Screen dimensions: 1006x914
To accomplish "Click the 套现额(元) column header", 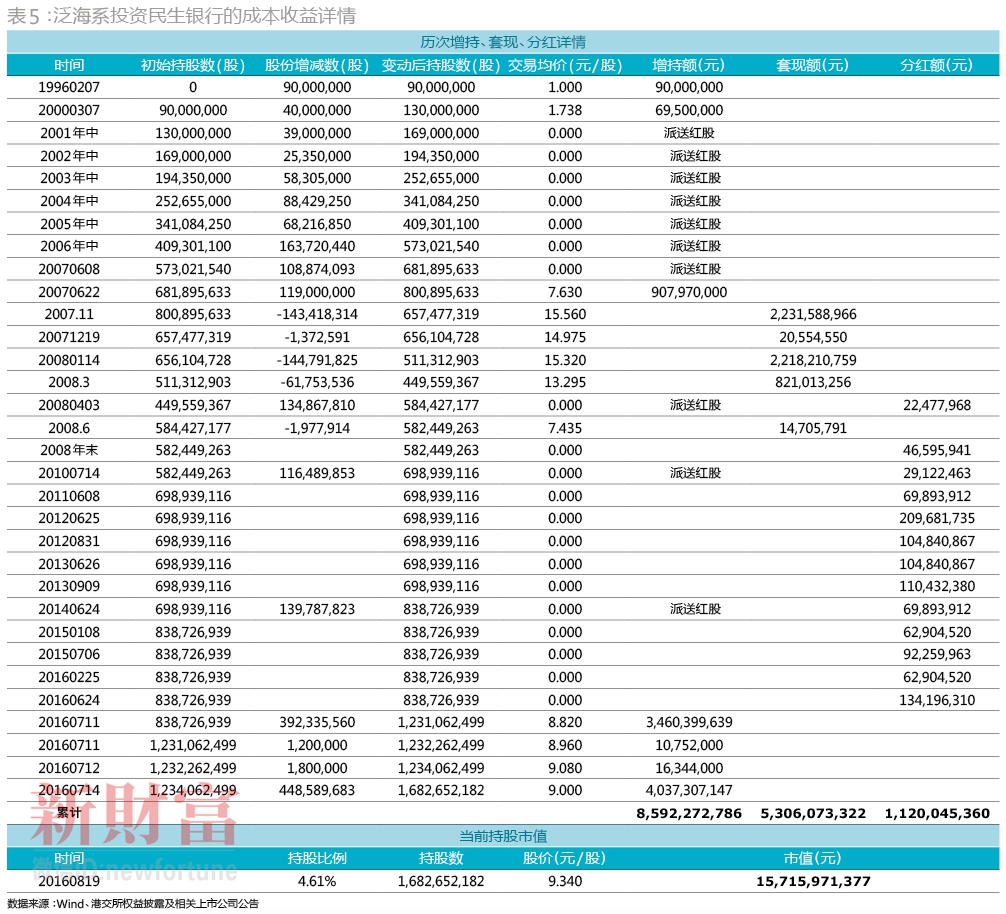I will pos(812,65).
